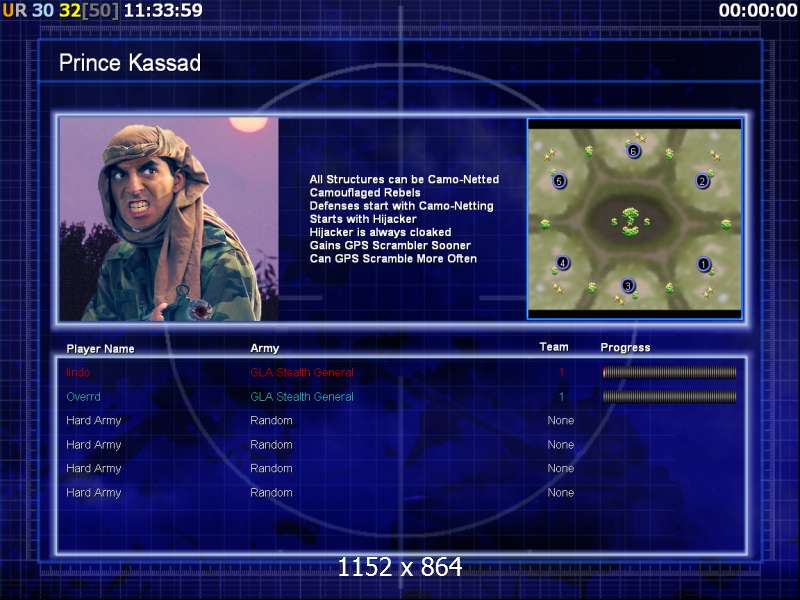The height and width of the screenshot is (600, 800).
Task: Click the 'Starts with Hijacker' line
Action: click(x=363, y=219)
